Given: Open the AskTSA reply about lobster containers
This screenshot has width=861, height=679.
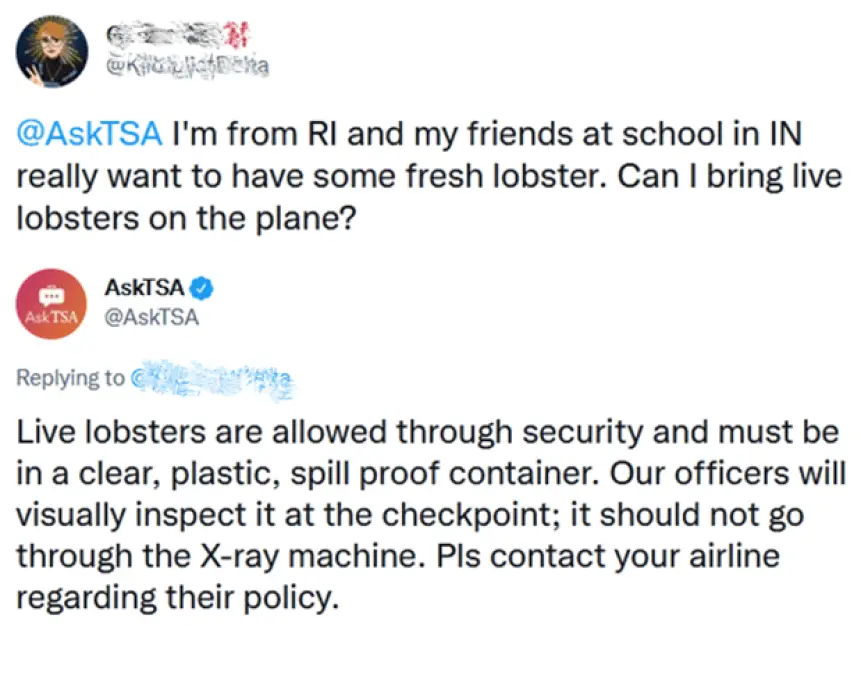Looking at the screenshot, I should point(430,515).
